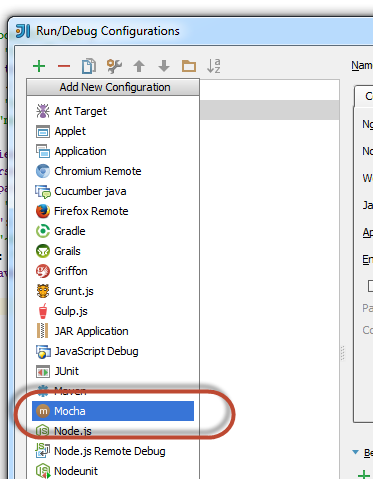Viewport: 373px width, 479px height.
Task: Click the red minus Remove Configuration icon
Action: pyautogui.click(x=64, y=66)
